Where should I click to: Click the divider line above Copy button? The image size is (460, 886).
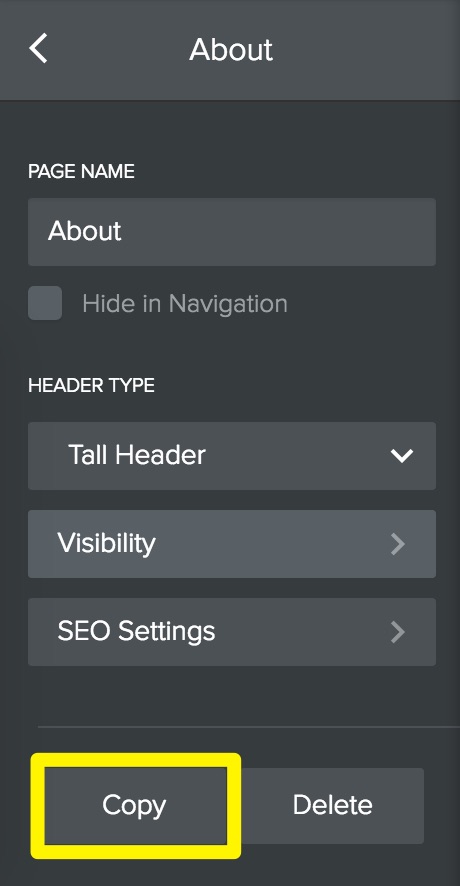coord(249,727)
